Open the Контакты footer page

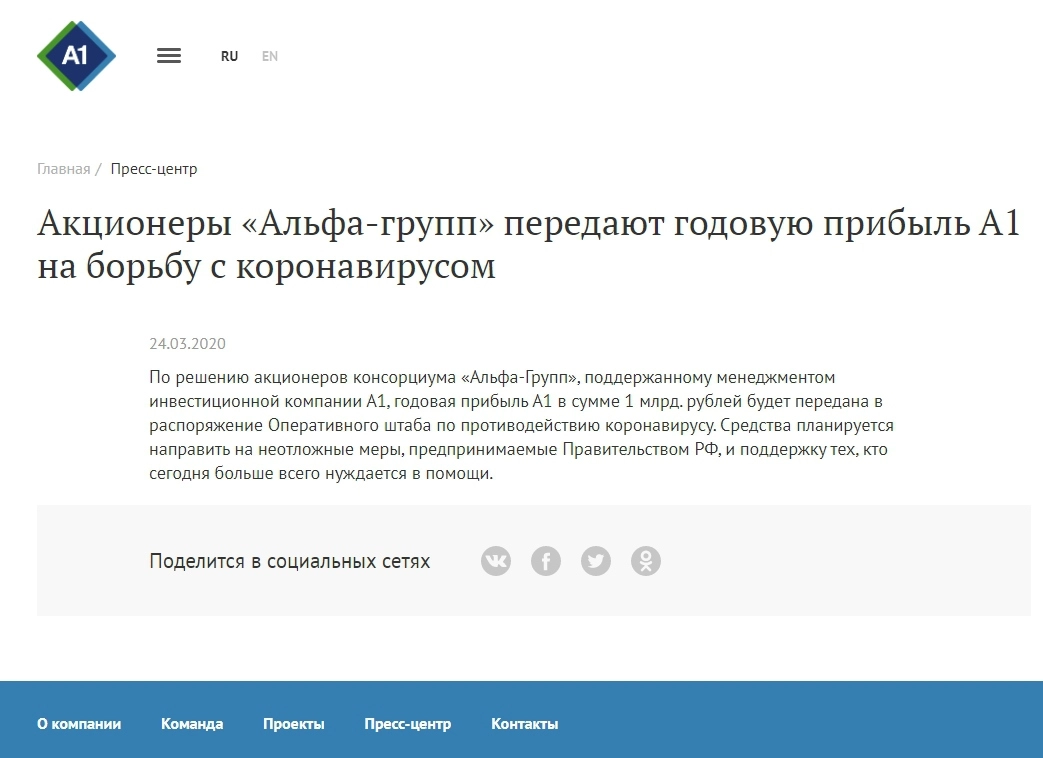(525, 724)
